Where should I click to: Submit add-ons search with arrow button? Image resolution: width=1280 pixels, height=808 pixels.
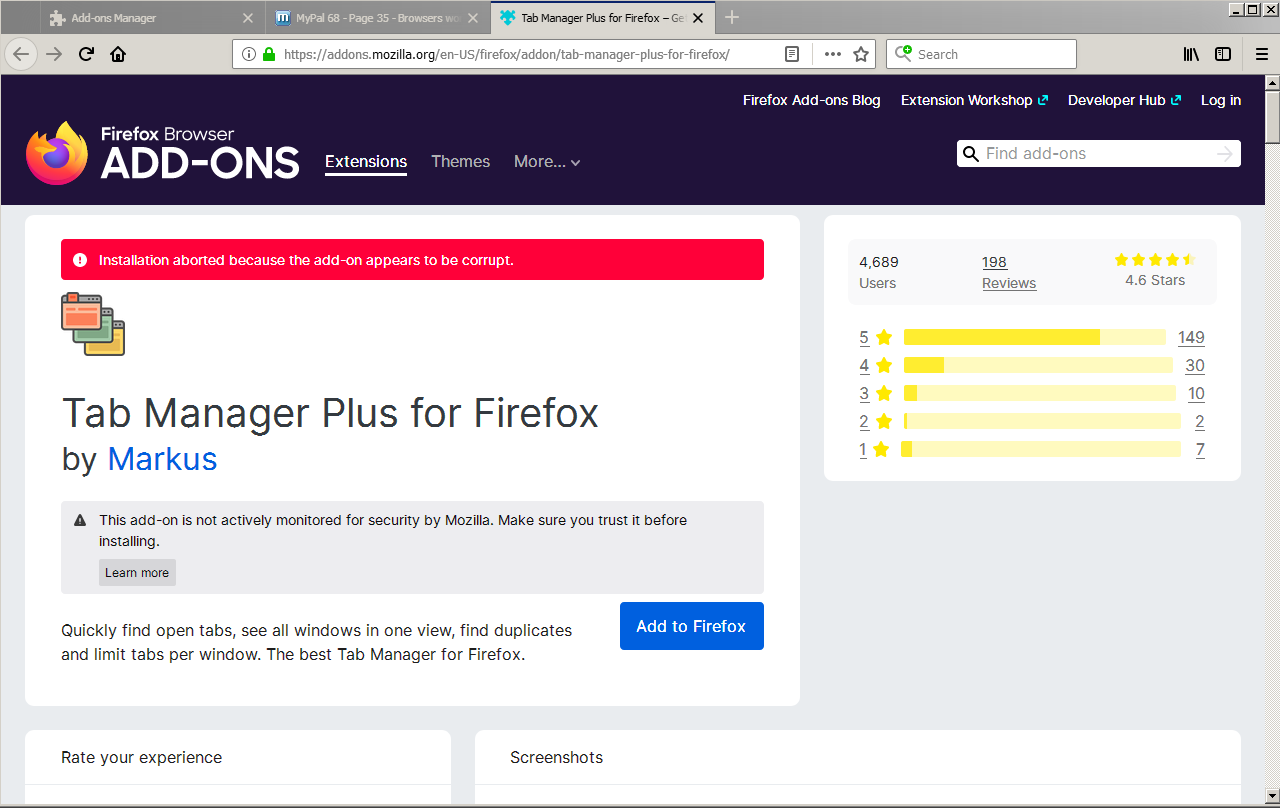[1225, 153]
